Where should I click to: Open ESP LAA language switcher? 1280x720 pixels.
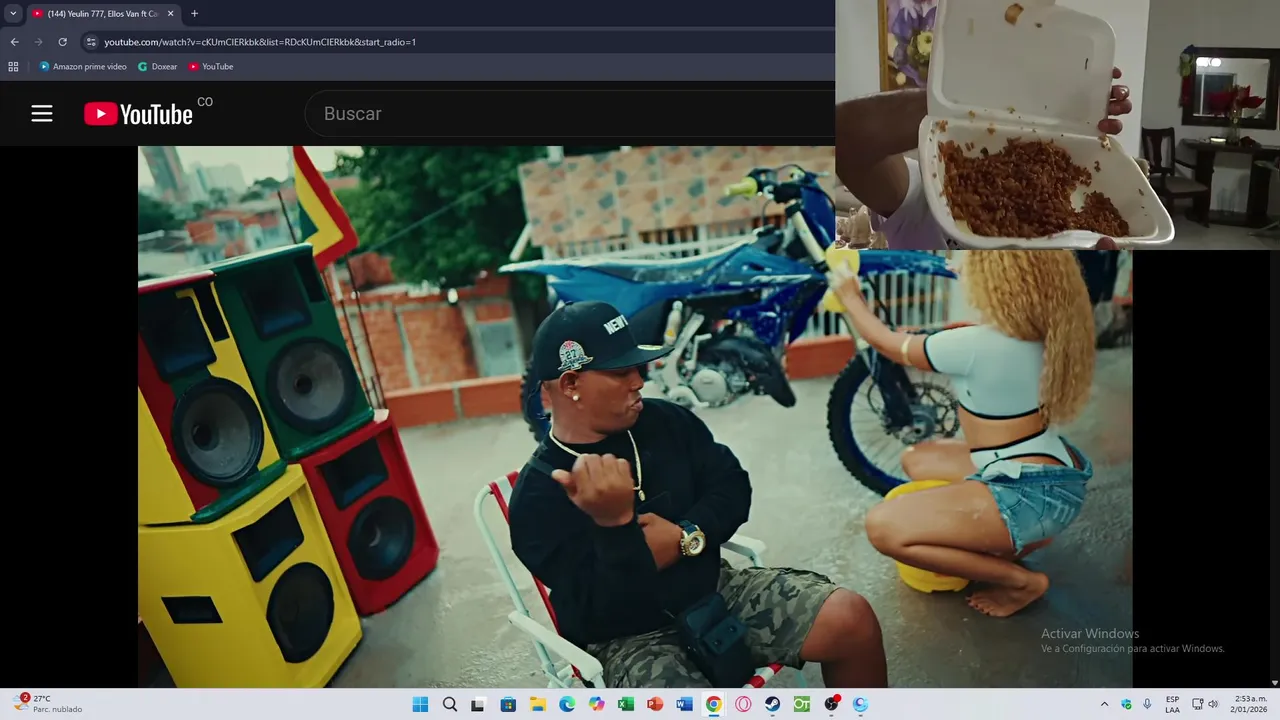(1172, 704)
